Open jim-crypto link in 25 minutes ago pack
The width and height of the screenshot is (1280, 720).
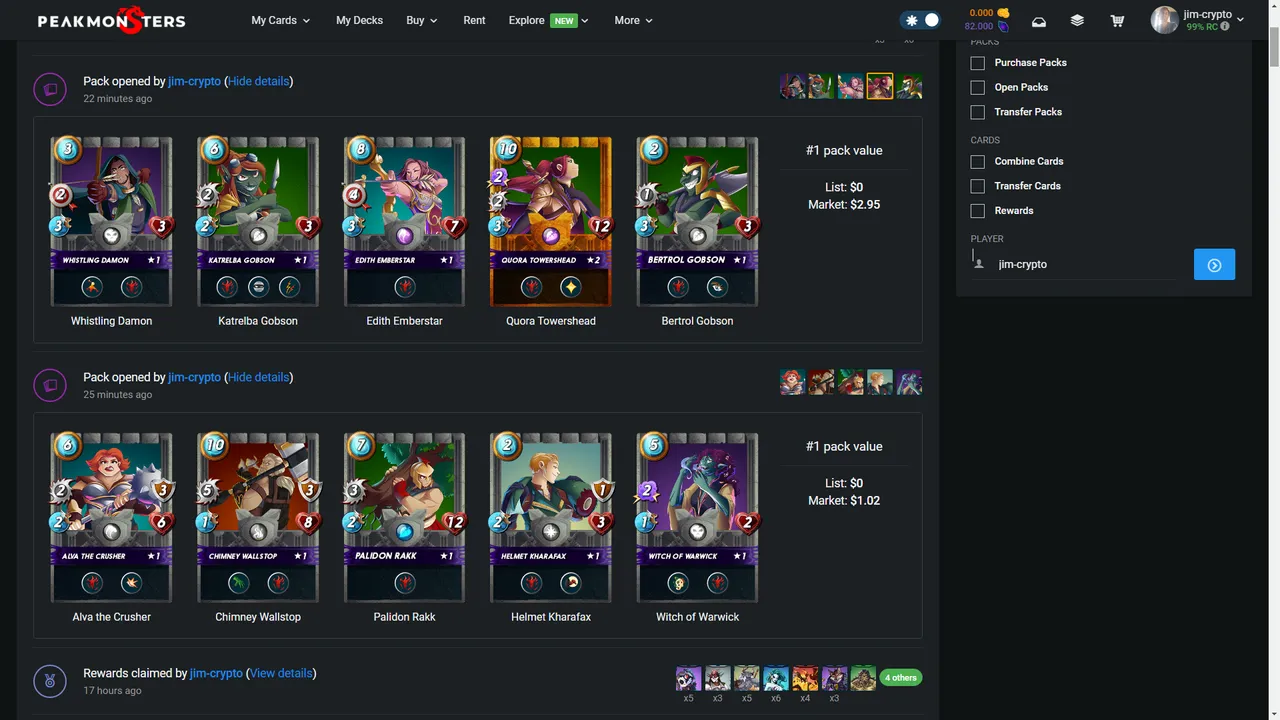tap(195, 377)
